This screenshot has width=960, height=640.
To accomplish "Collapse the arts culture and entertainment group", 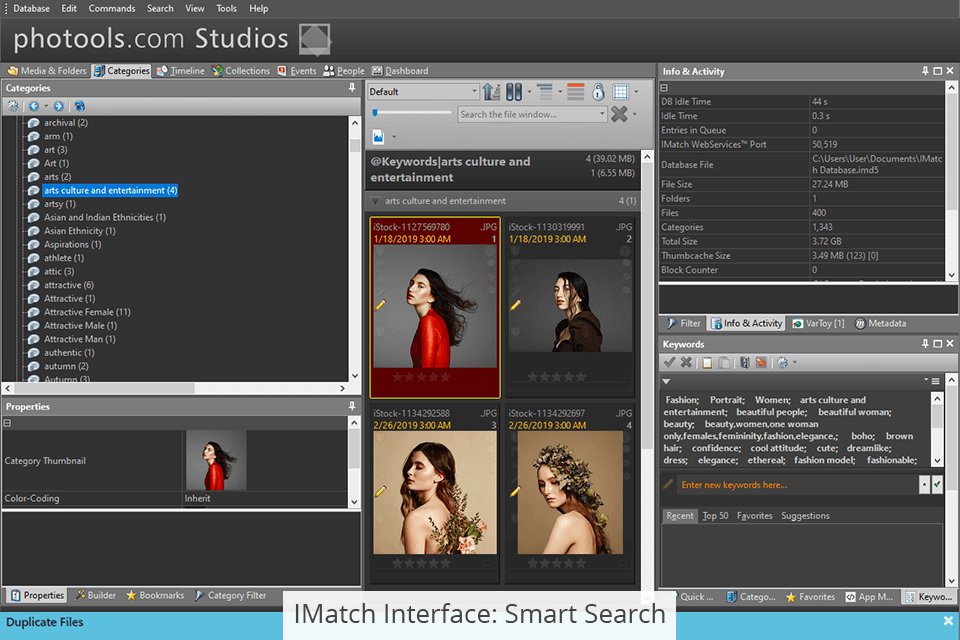I will coord(375,201).
